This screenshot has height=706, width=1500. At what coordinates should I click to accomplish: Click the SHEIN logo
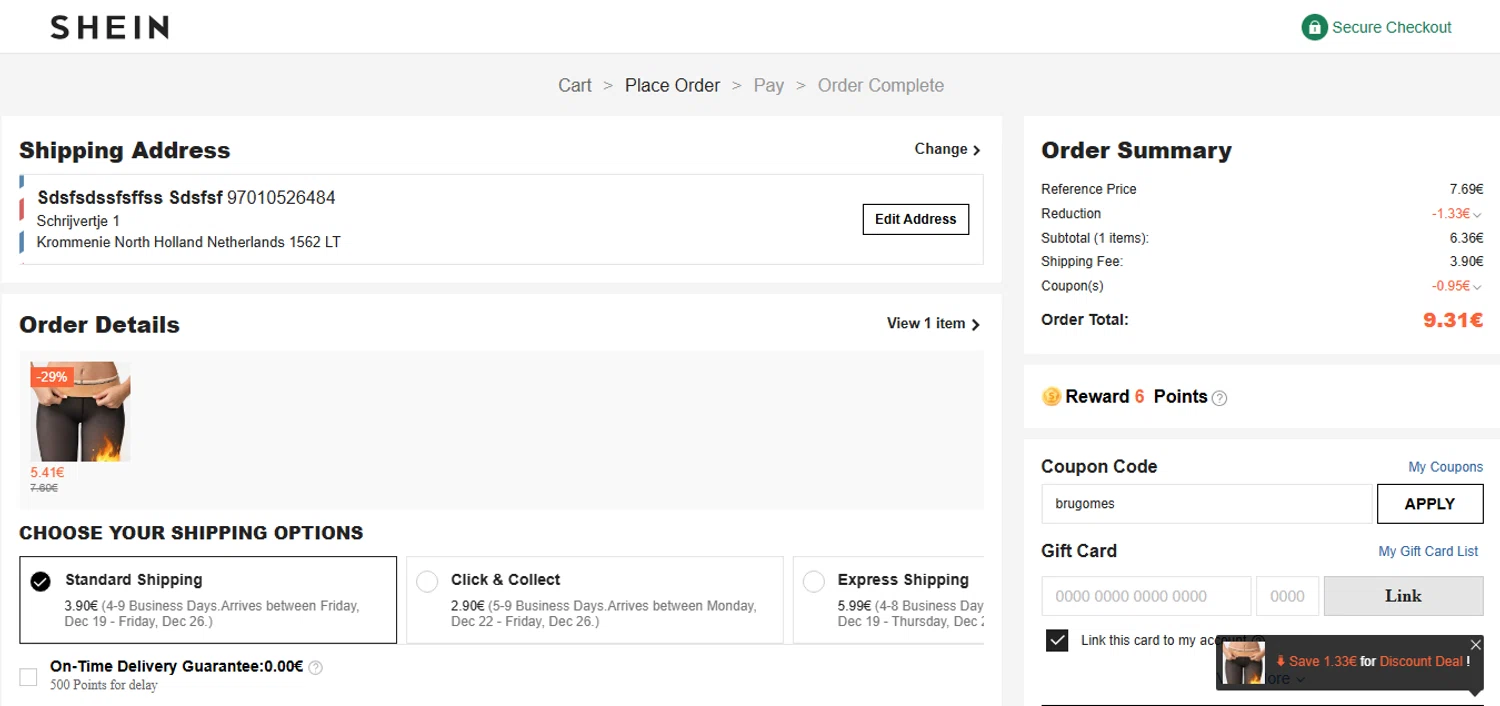click(109, 27)
